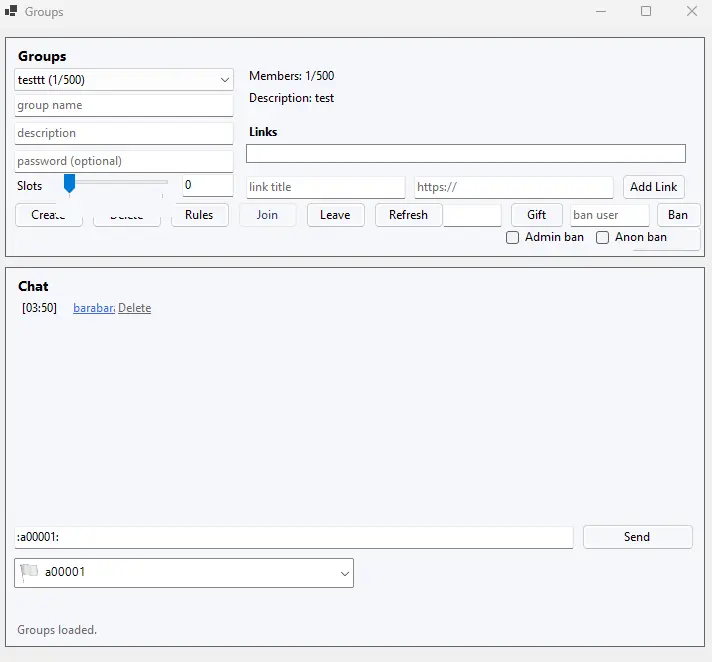Toggle the Anon ban checkbox
Image resolution: width=712 pixels, height=662 pixels.
coord(603,238)
